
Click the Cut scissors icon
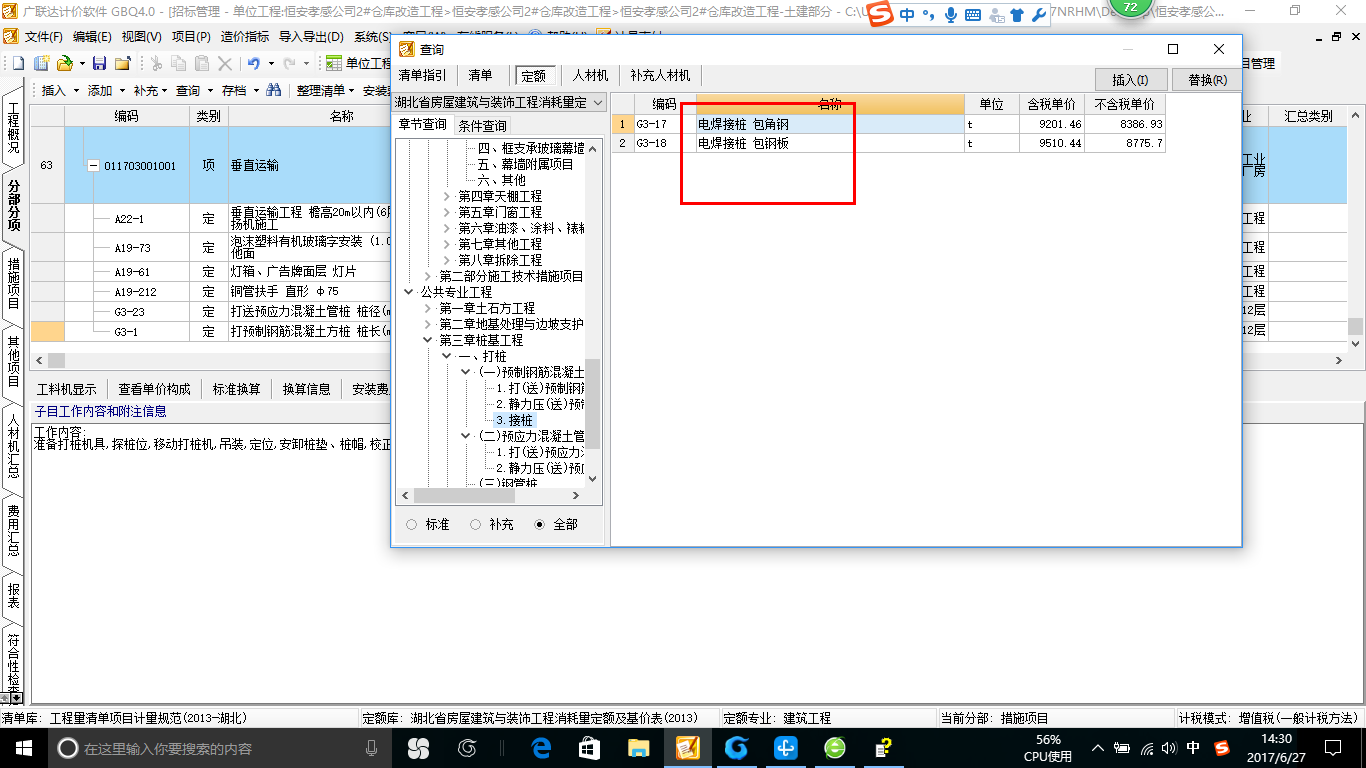(156, 63)
